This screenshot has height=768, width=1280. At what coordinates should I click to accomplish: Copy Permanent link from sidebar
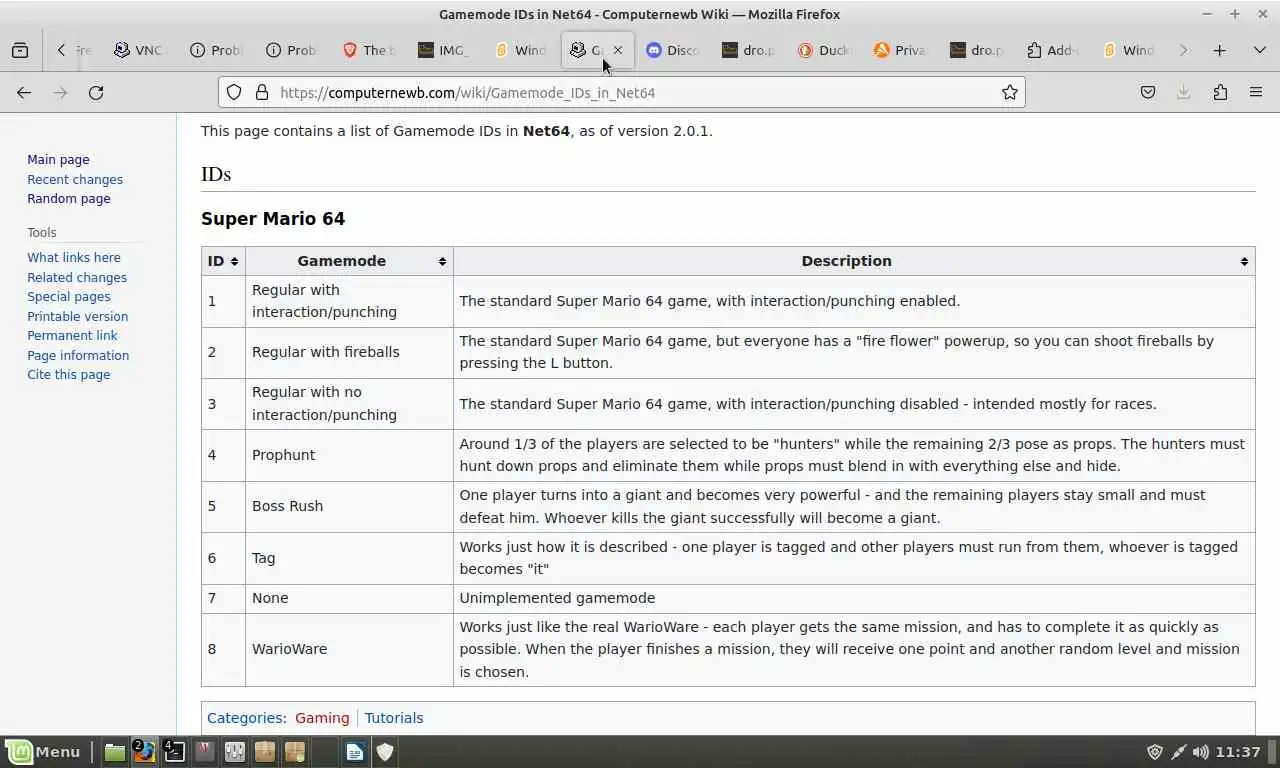click(72, 335)
